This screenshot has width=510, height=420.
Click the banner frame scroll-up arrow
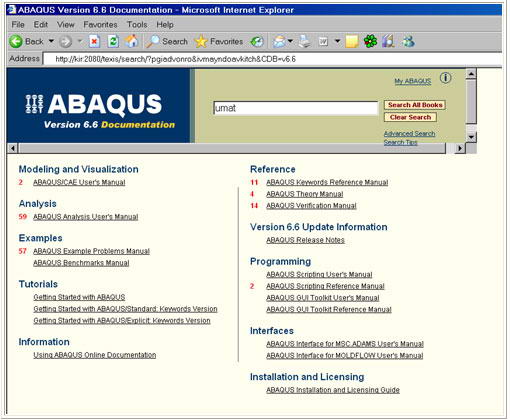click(471, 74)
